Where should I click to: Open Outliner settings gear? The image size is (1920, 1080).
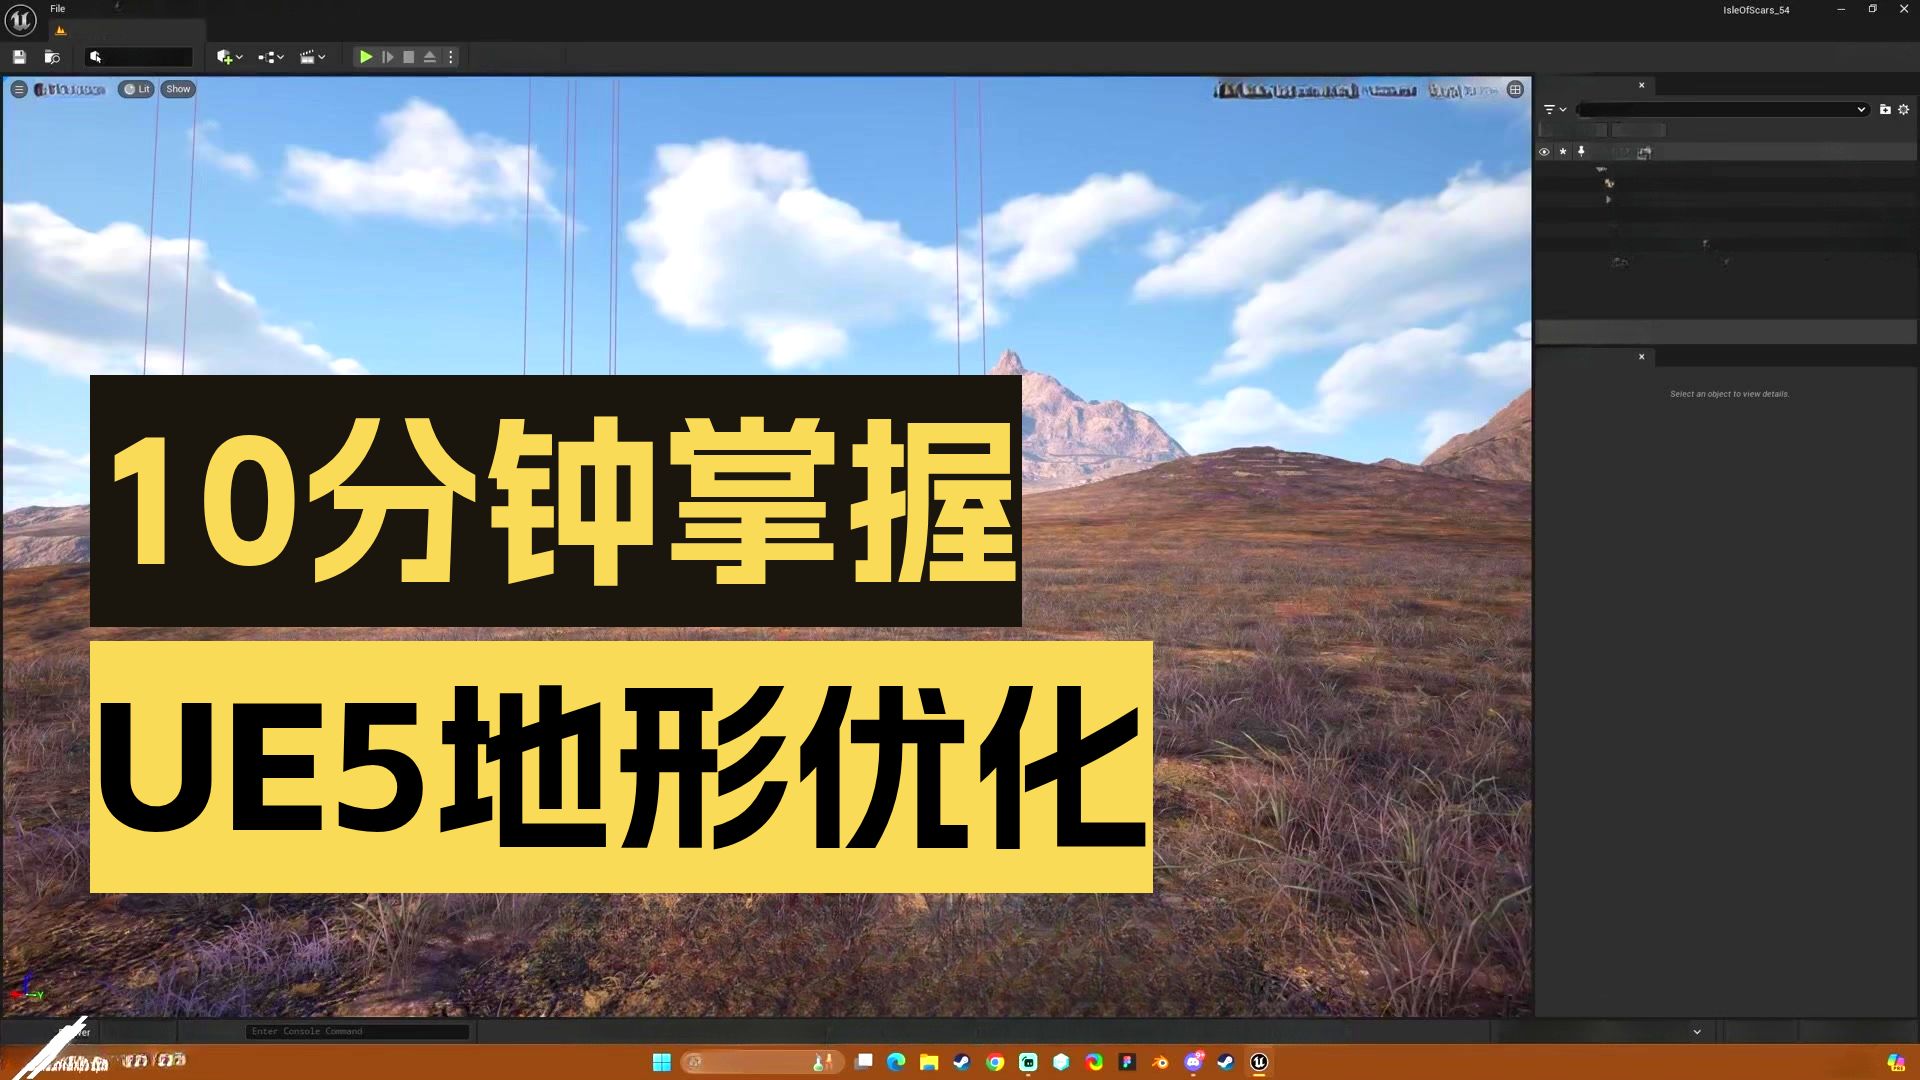tap(1903, 109)
